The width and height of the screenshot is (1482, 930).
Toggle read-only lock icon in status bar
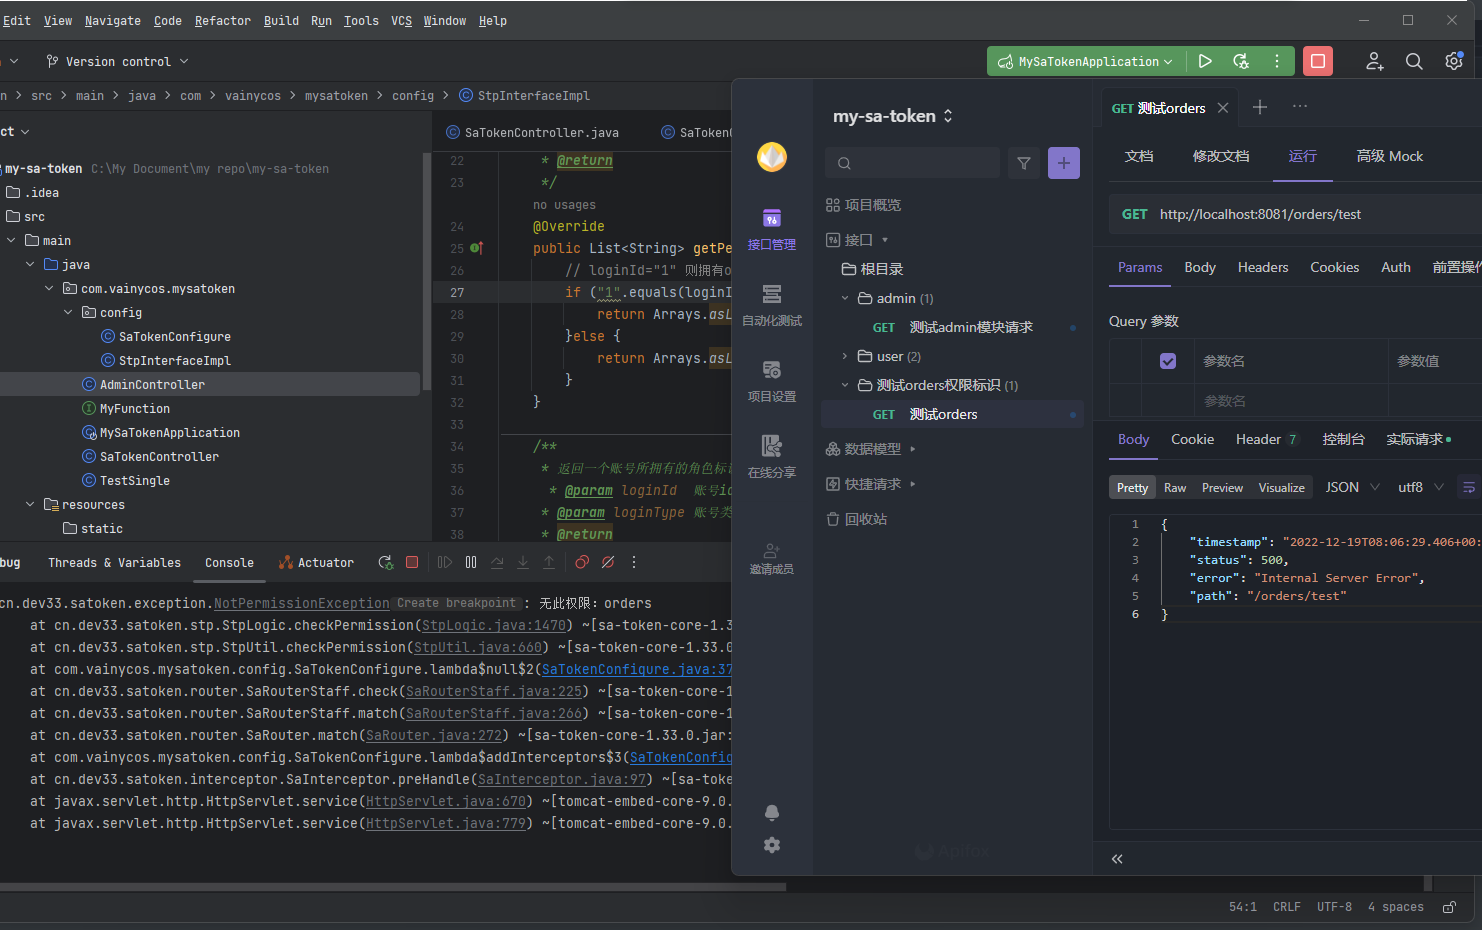point(1449,907)
